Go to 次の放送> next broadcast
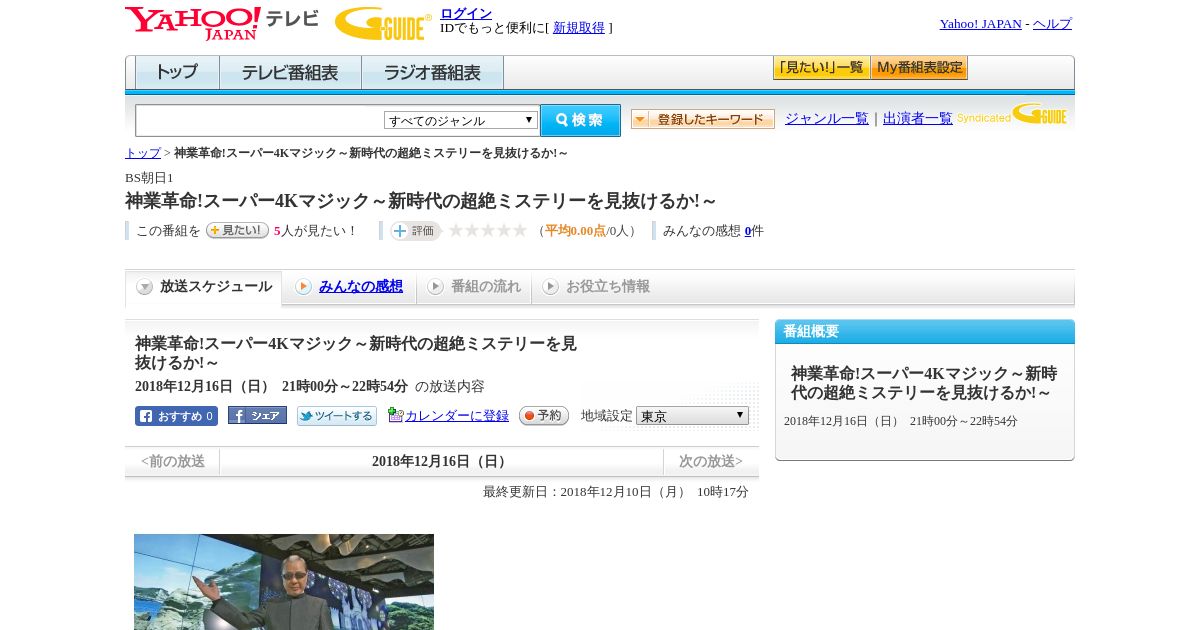Image resolution: width=1200 pixels, height=630 pixels. (x=711, y=462)
